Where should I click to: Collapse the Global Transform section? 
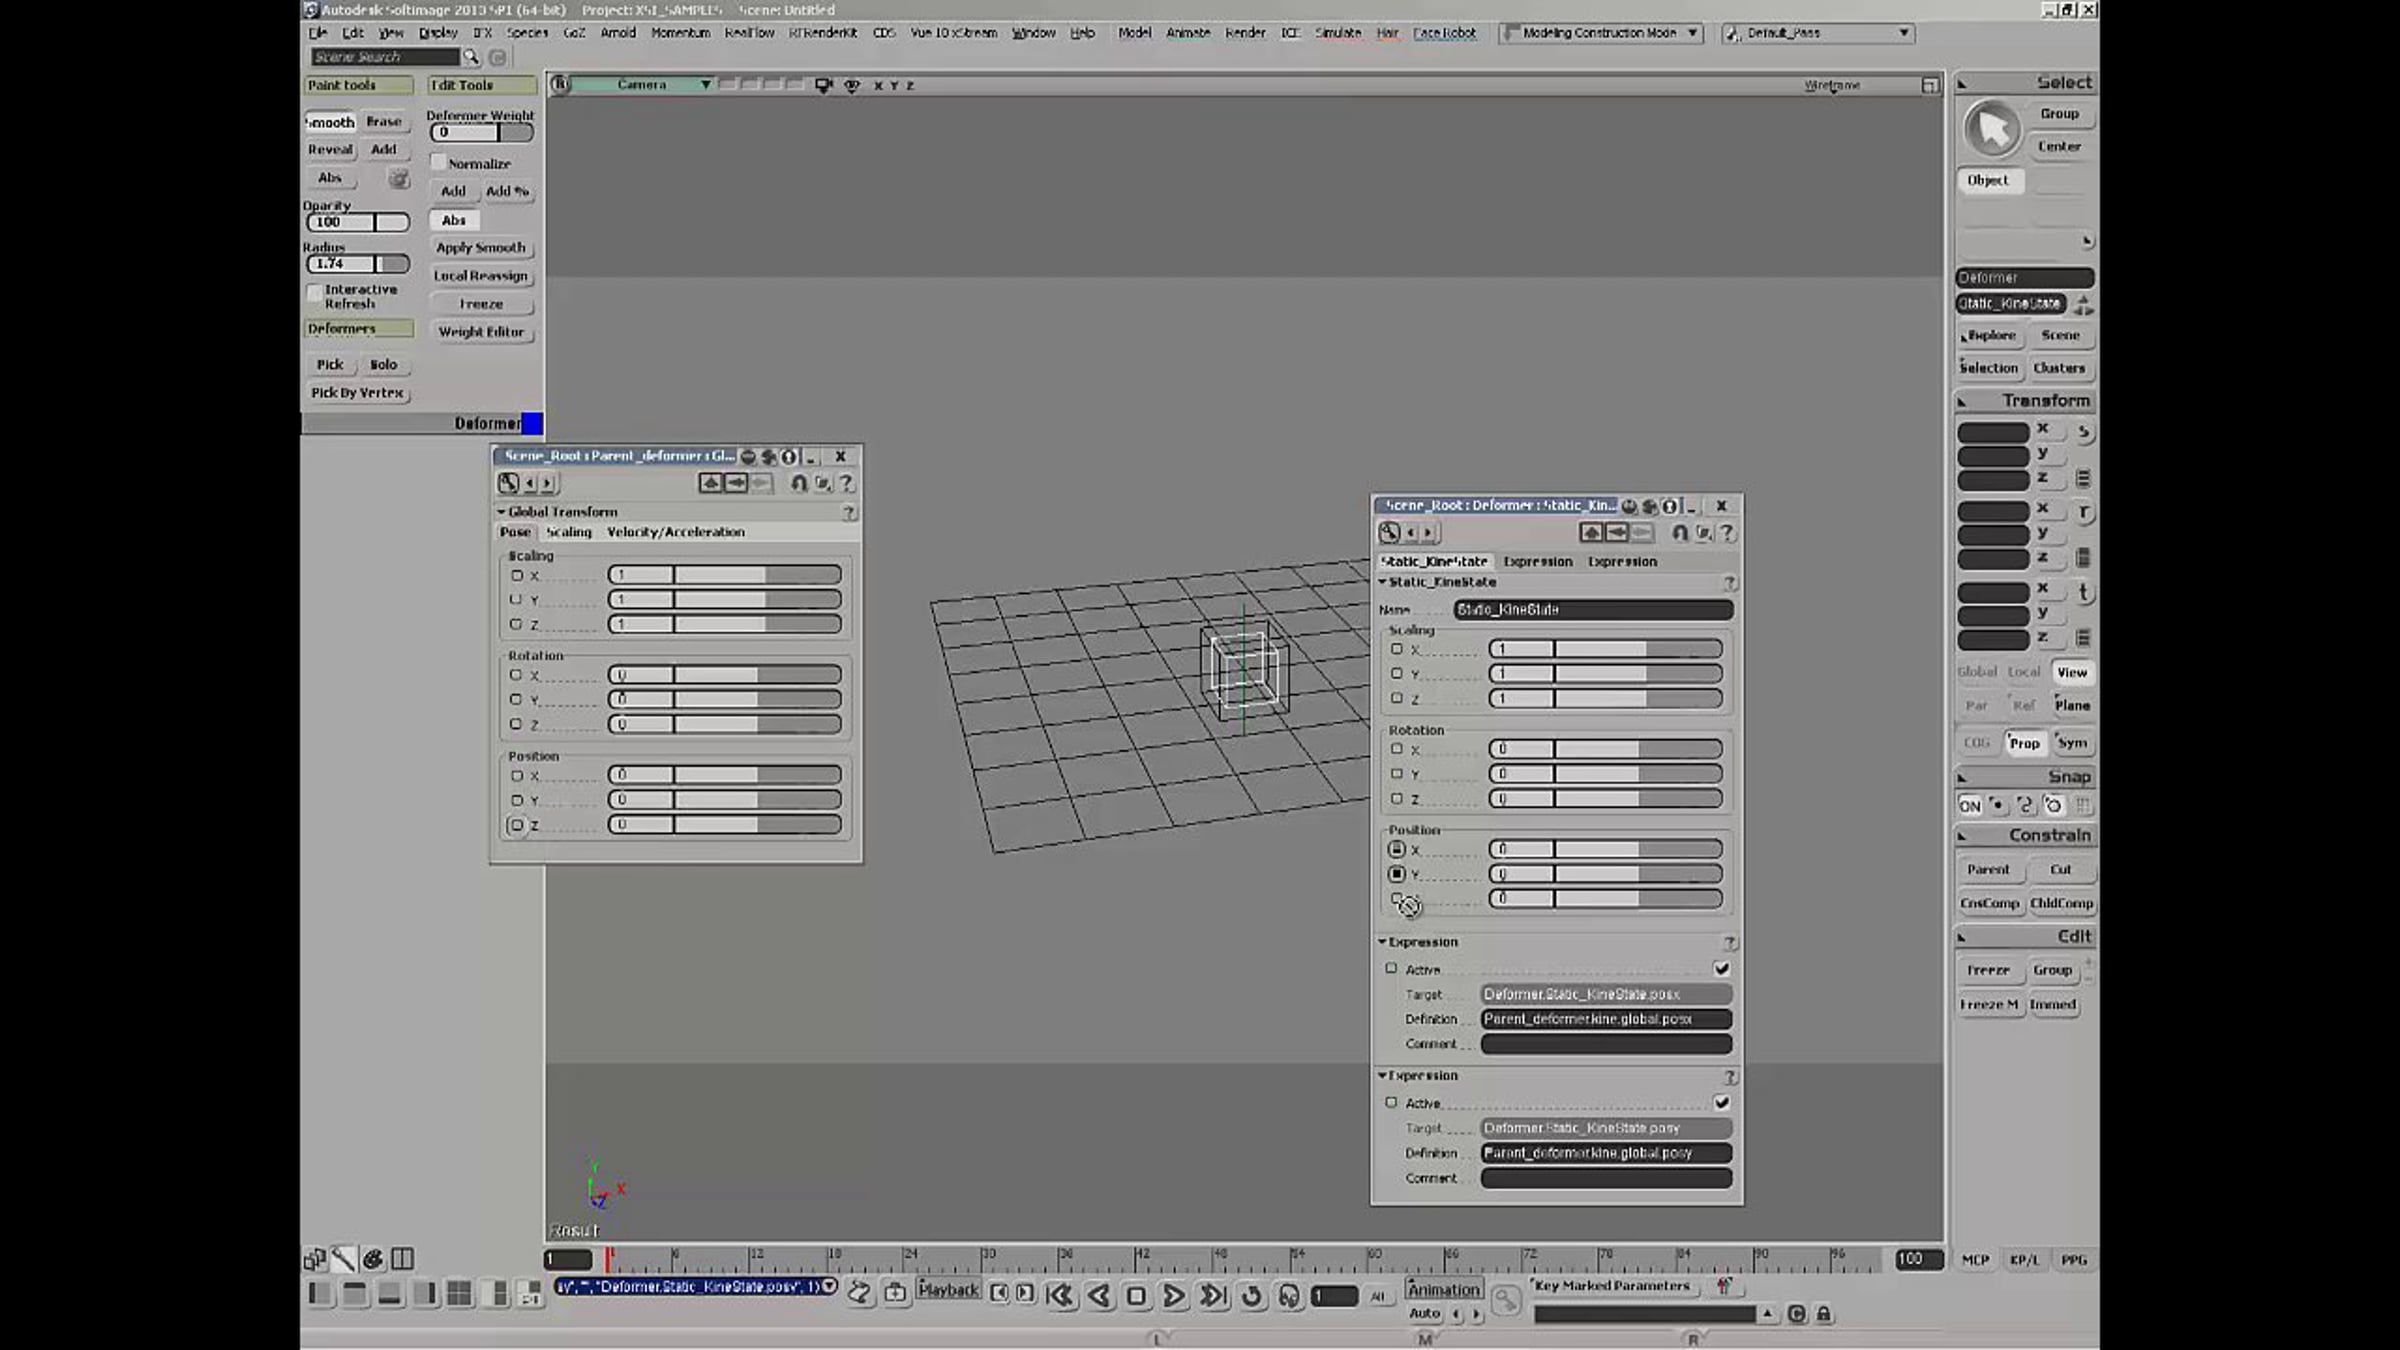pos(501,512)
